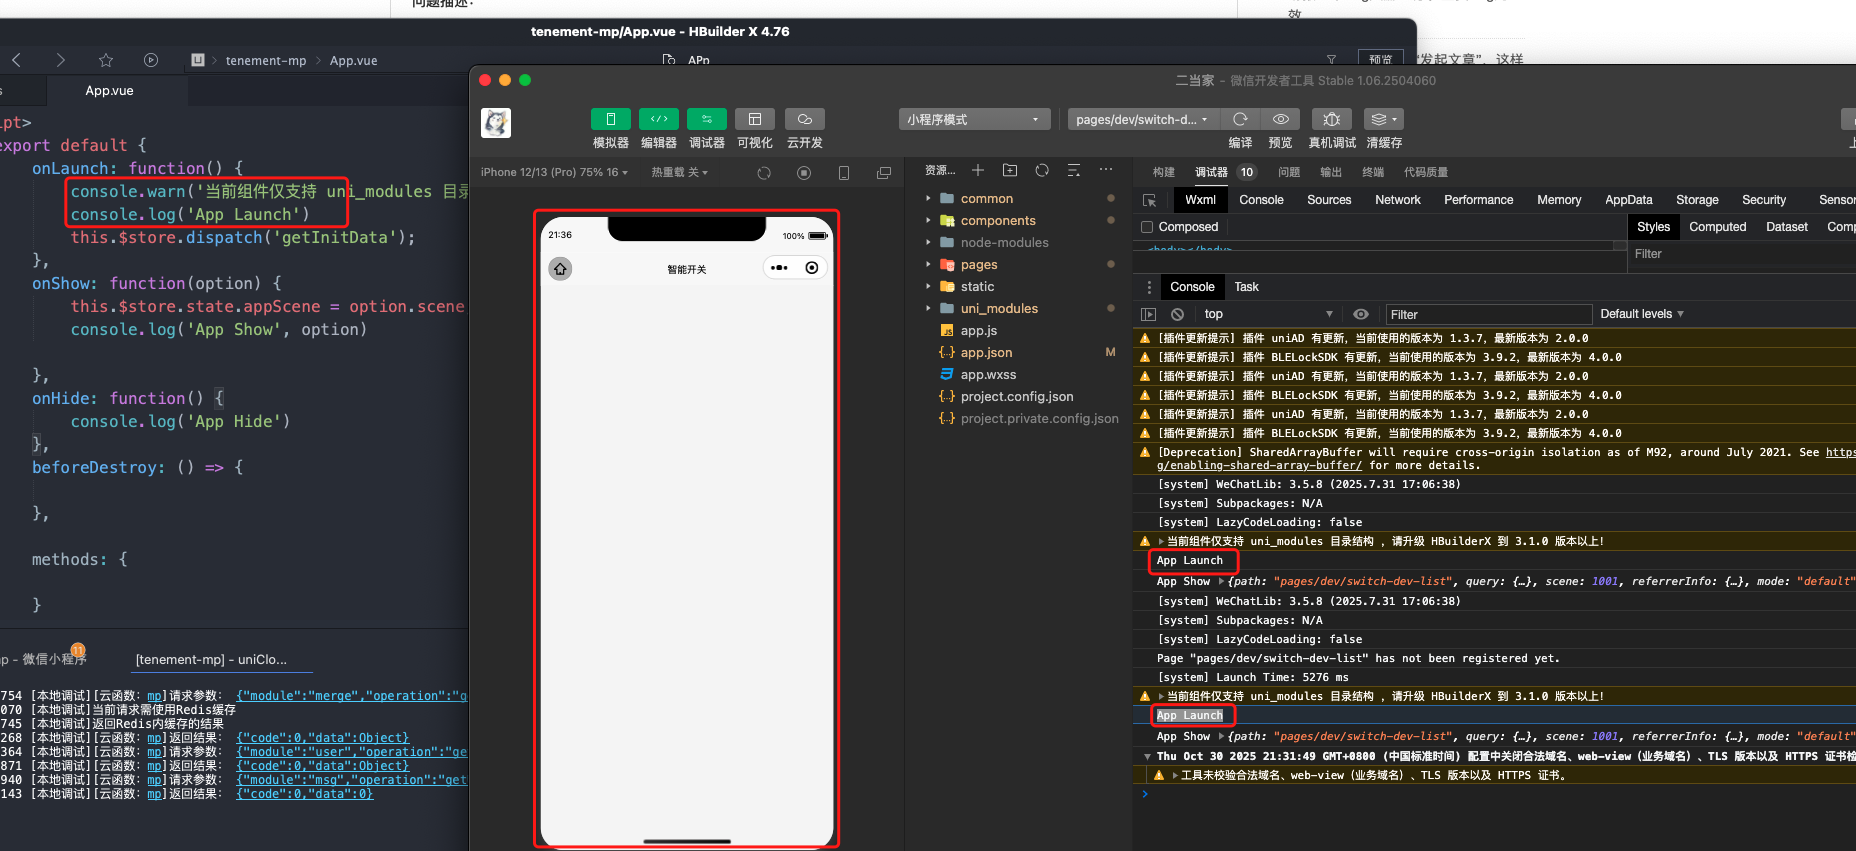Click the element inspector arrow icon
Screen dimensions: 1856x851
click(x=1150, y=200)
